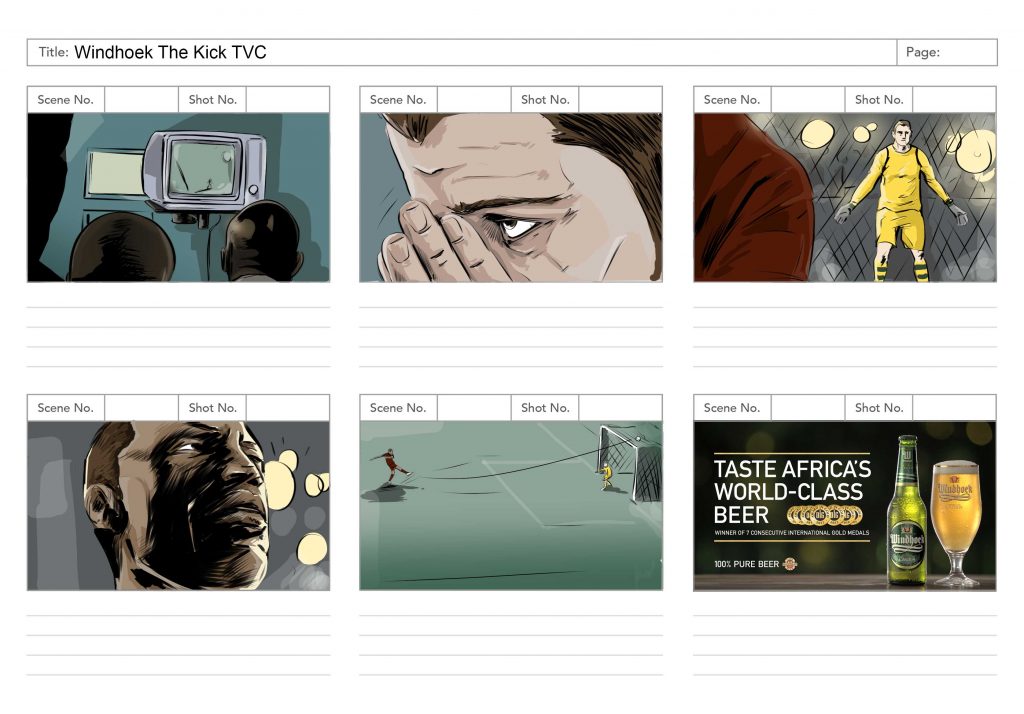Select the panel of the tense man's upturned face
This screenshot has width=1024, height=714.
[178, 506]
